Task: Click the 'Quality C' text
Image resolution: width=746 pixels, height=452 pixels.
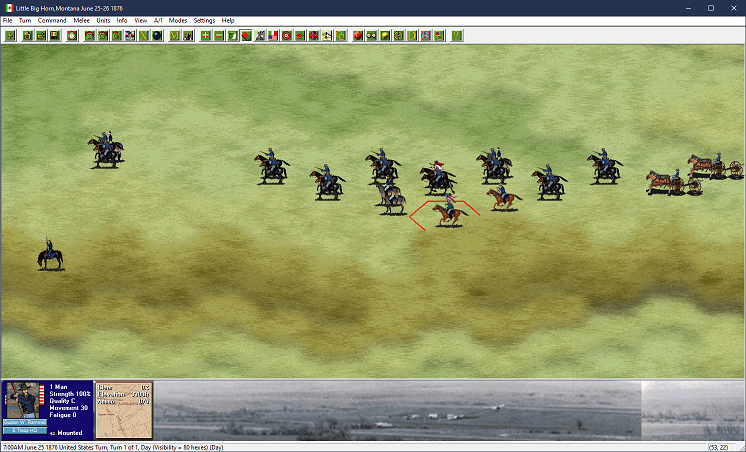Action: click(62, 401)
